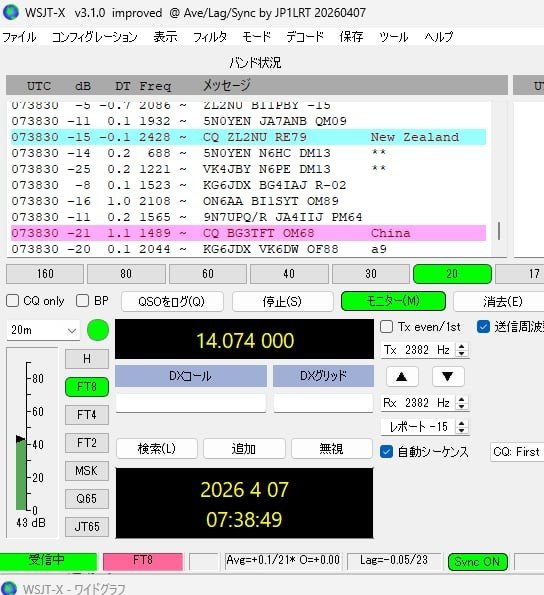Enable Tx even/1st checkbox
The width and height of the screenshot is (544, 595).
(386, 327)
